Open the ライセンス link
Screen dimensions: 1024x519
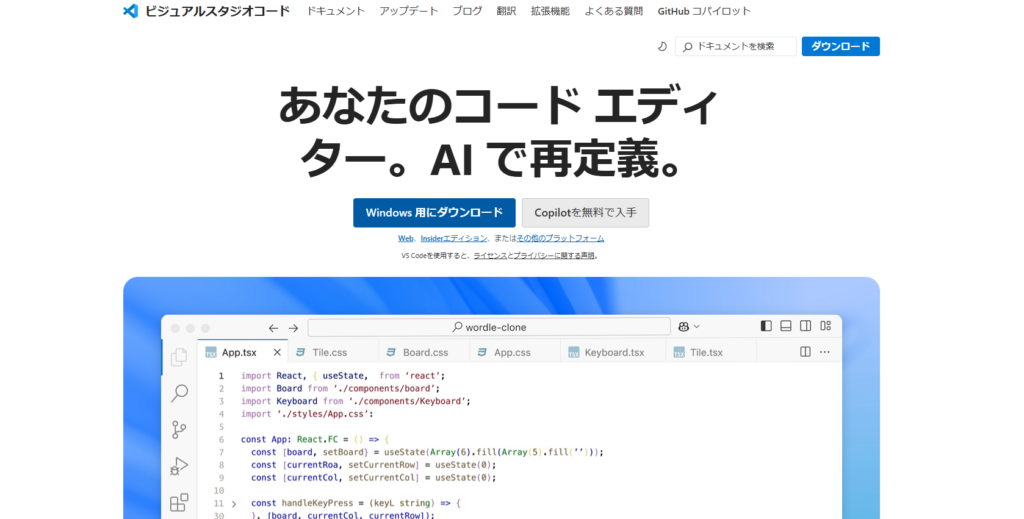point(490,256)
